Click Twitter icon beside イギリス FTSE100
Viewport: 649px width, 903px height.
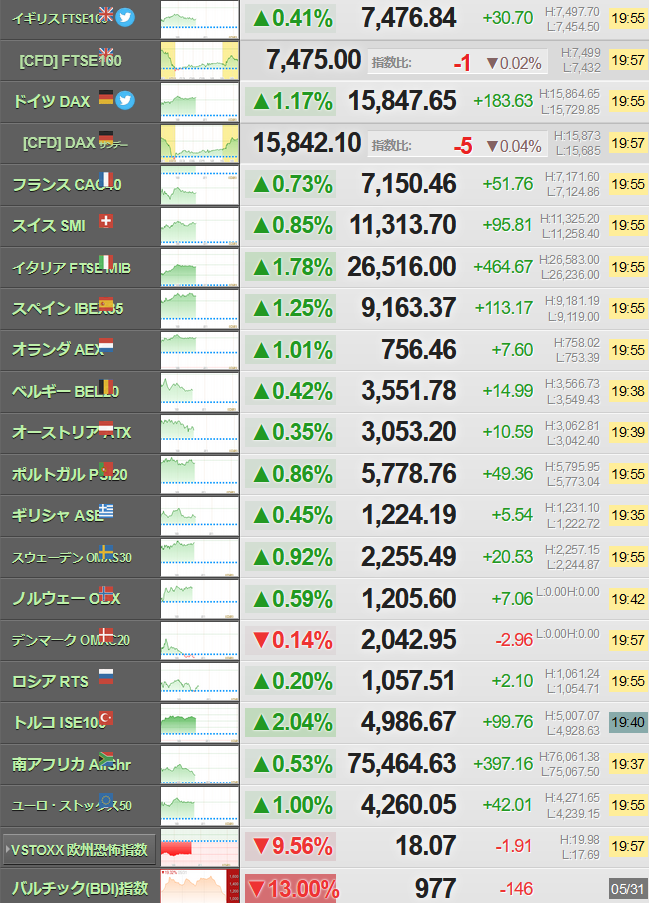[125, 17]
